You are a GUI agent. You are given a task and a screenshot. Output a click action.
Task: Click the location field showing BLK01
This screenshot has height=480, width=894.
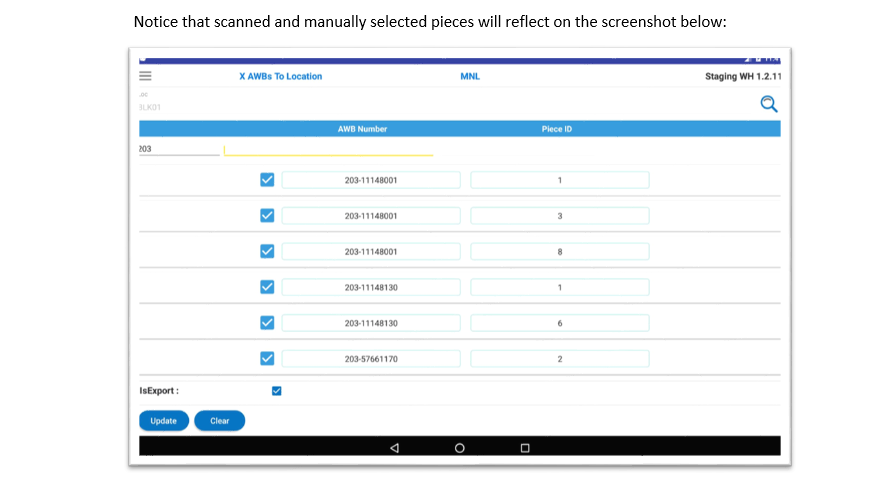[x=151, y=107]
